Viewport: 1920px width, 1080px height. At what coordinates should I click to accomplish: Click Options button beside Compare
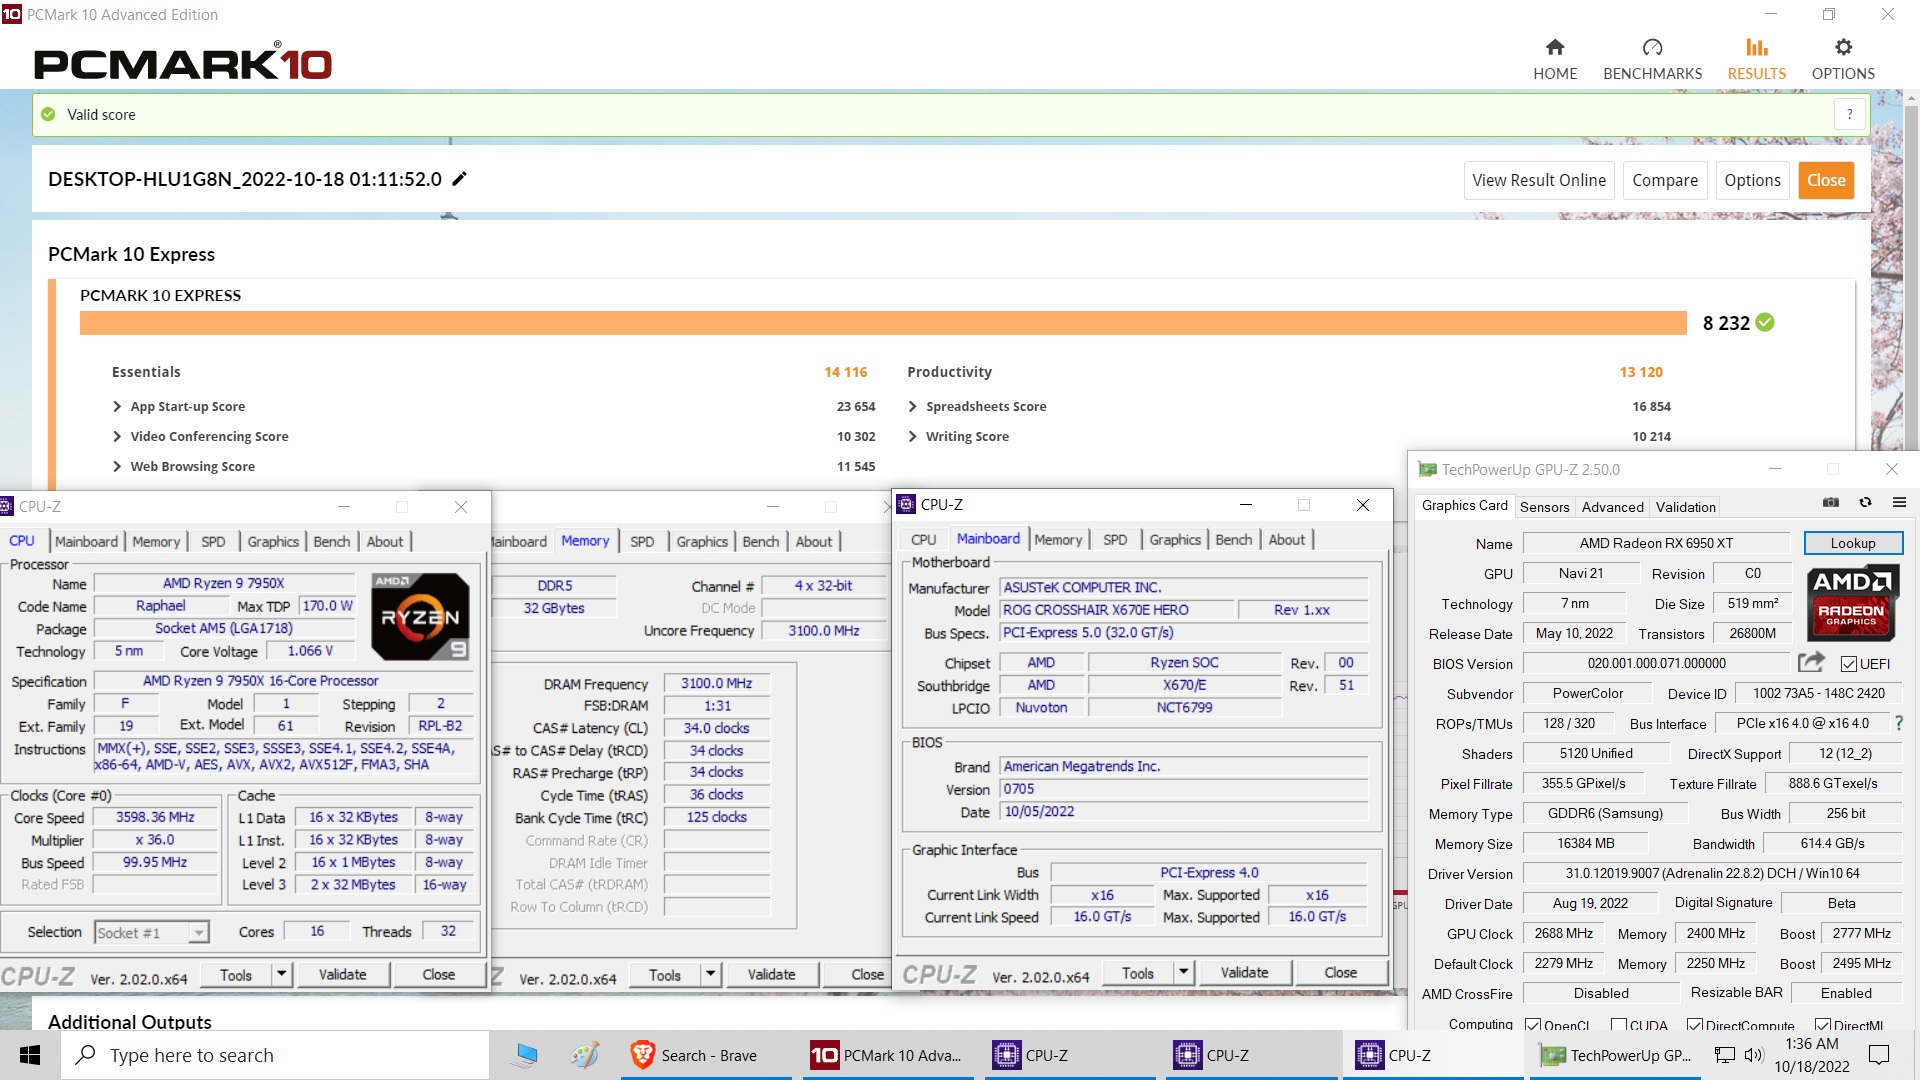(x=1752, y=180)
